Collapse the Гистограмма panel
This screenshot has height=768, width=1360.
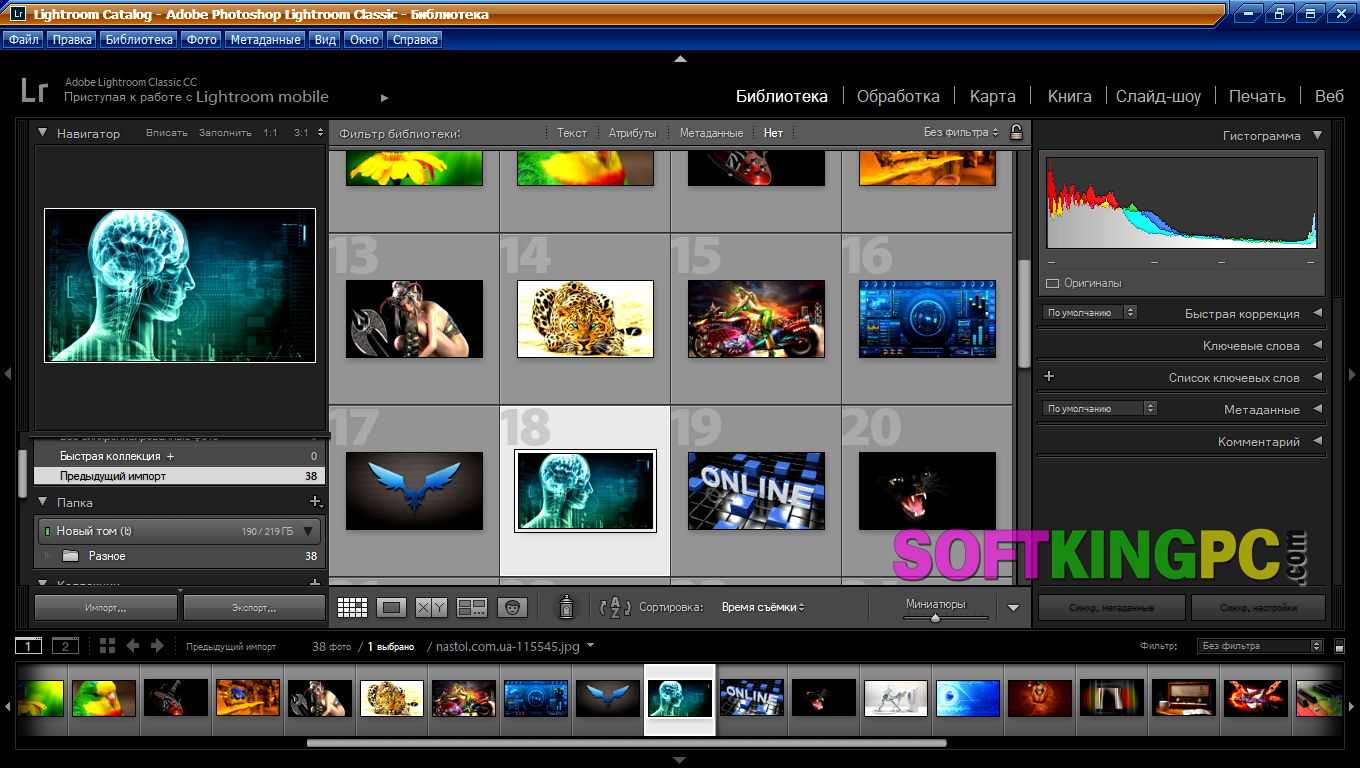1317,135
